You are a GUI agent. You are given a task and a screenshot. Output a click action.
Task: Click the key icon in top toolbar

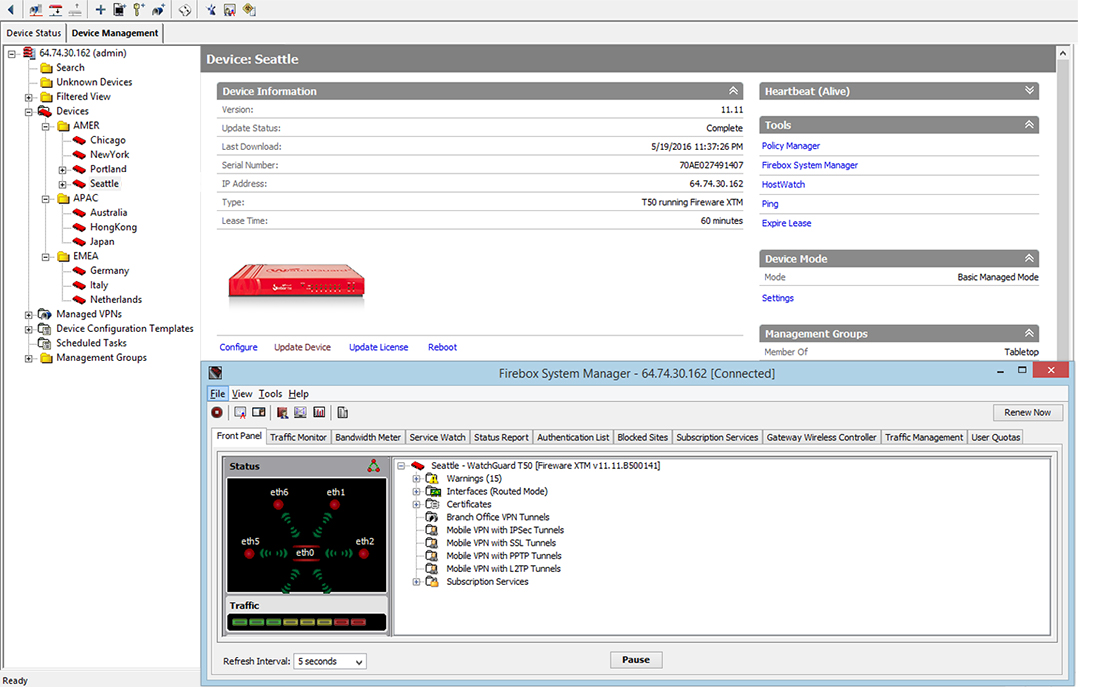click(x=138, y=10)
